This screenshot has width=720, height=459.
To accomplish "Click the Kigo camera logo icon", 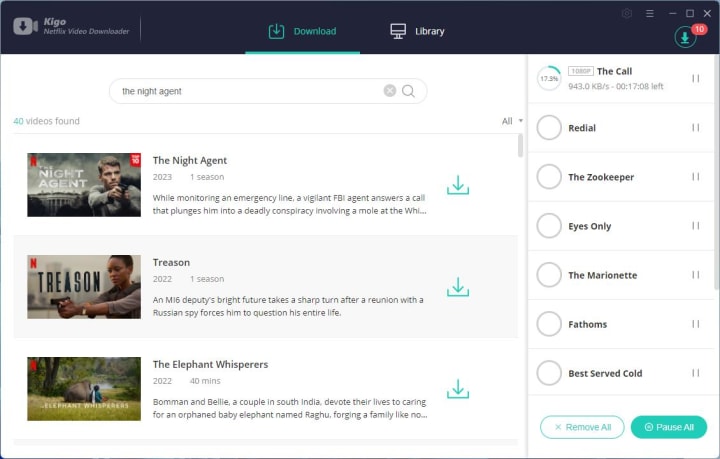I will point(25,26).
